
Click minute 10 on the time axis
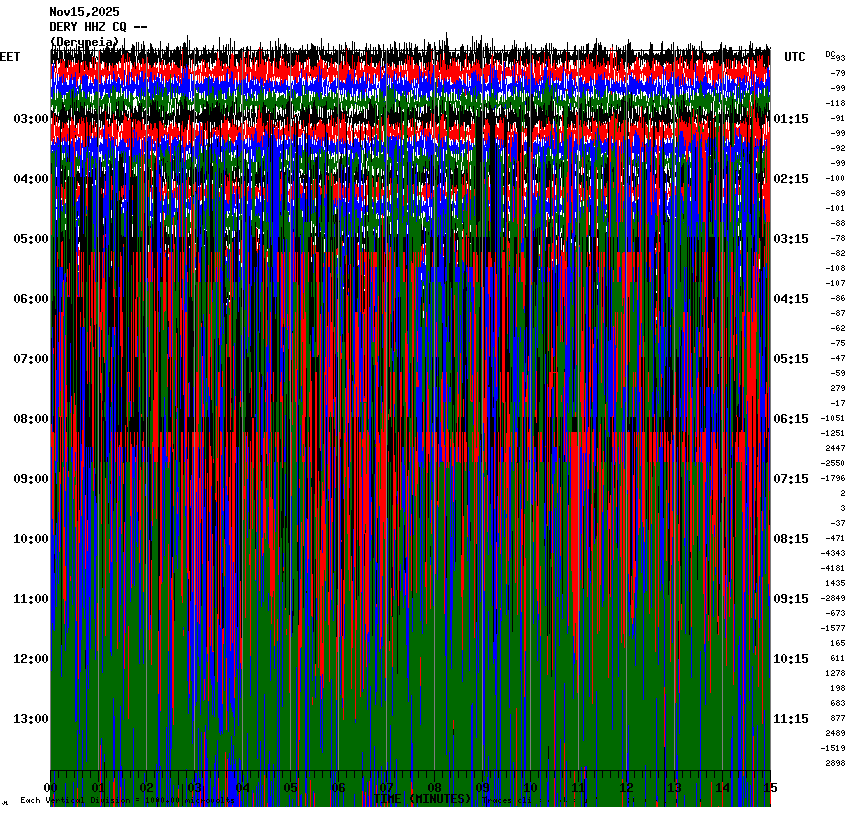[530, 788]
